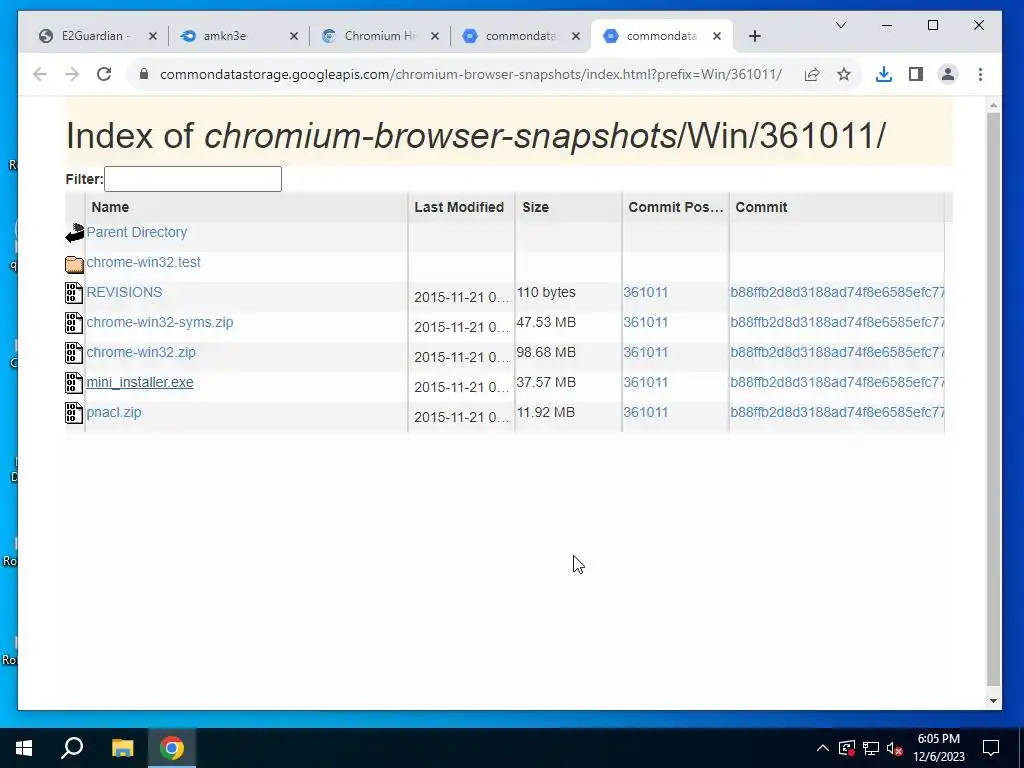Click the page's vertical scrollbar
1024x768 pixels.
click(993, 398)
